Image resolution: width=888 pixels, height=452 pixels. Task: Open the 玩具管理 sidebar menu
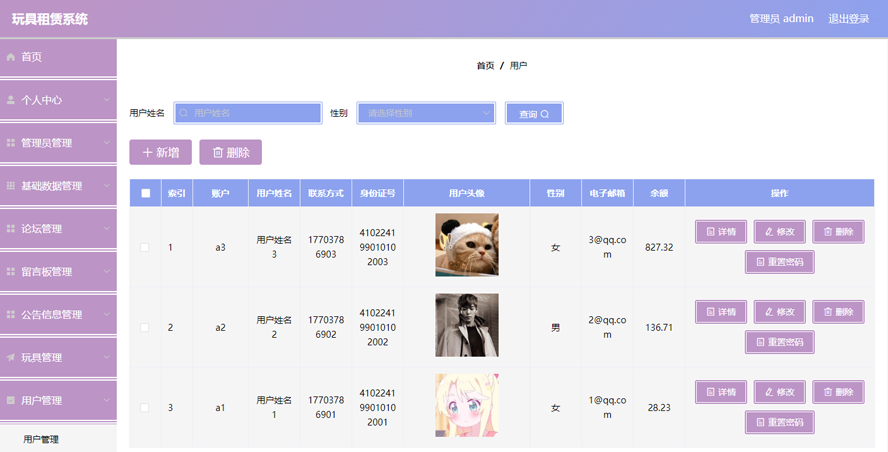click(58, 357)
